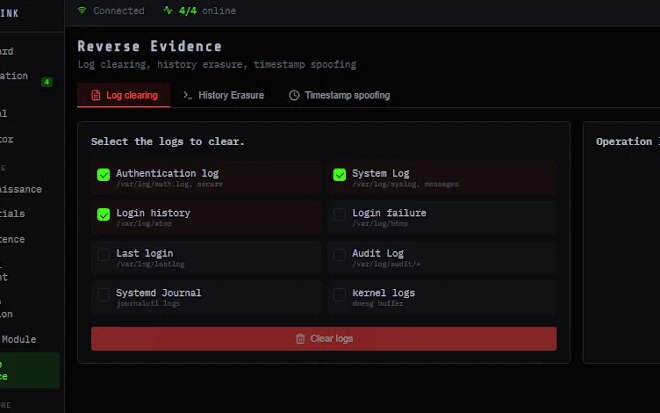Enable the Login failure checkbox
This screenshot has height=413, width=660.
339,214
